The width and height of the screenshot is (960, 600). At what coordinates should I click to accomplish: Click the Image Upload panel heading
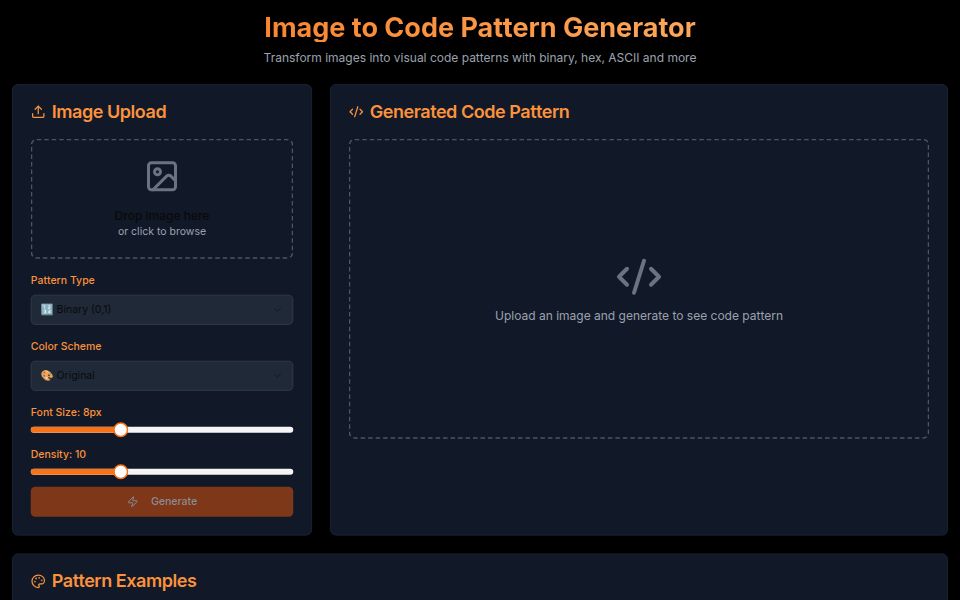click(x=107, y=111)
